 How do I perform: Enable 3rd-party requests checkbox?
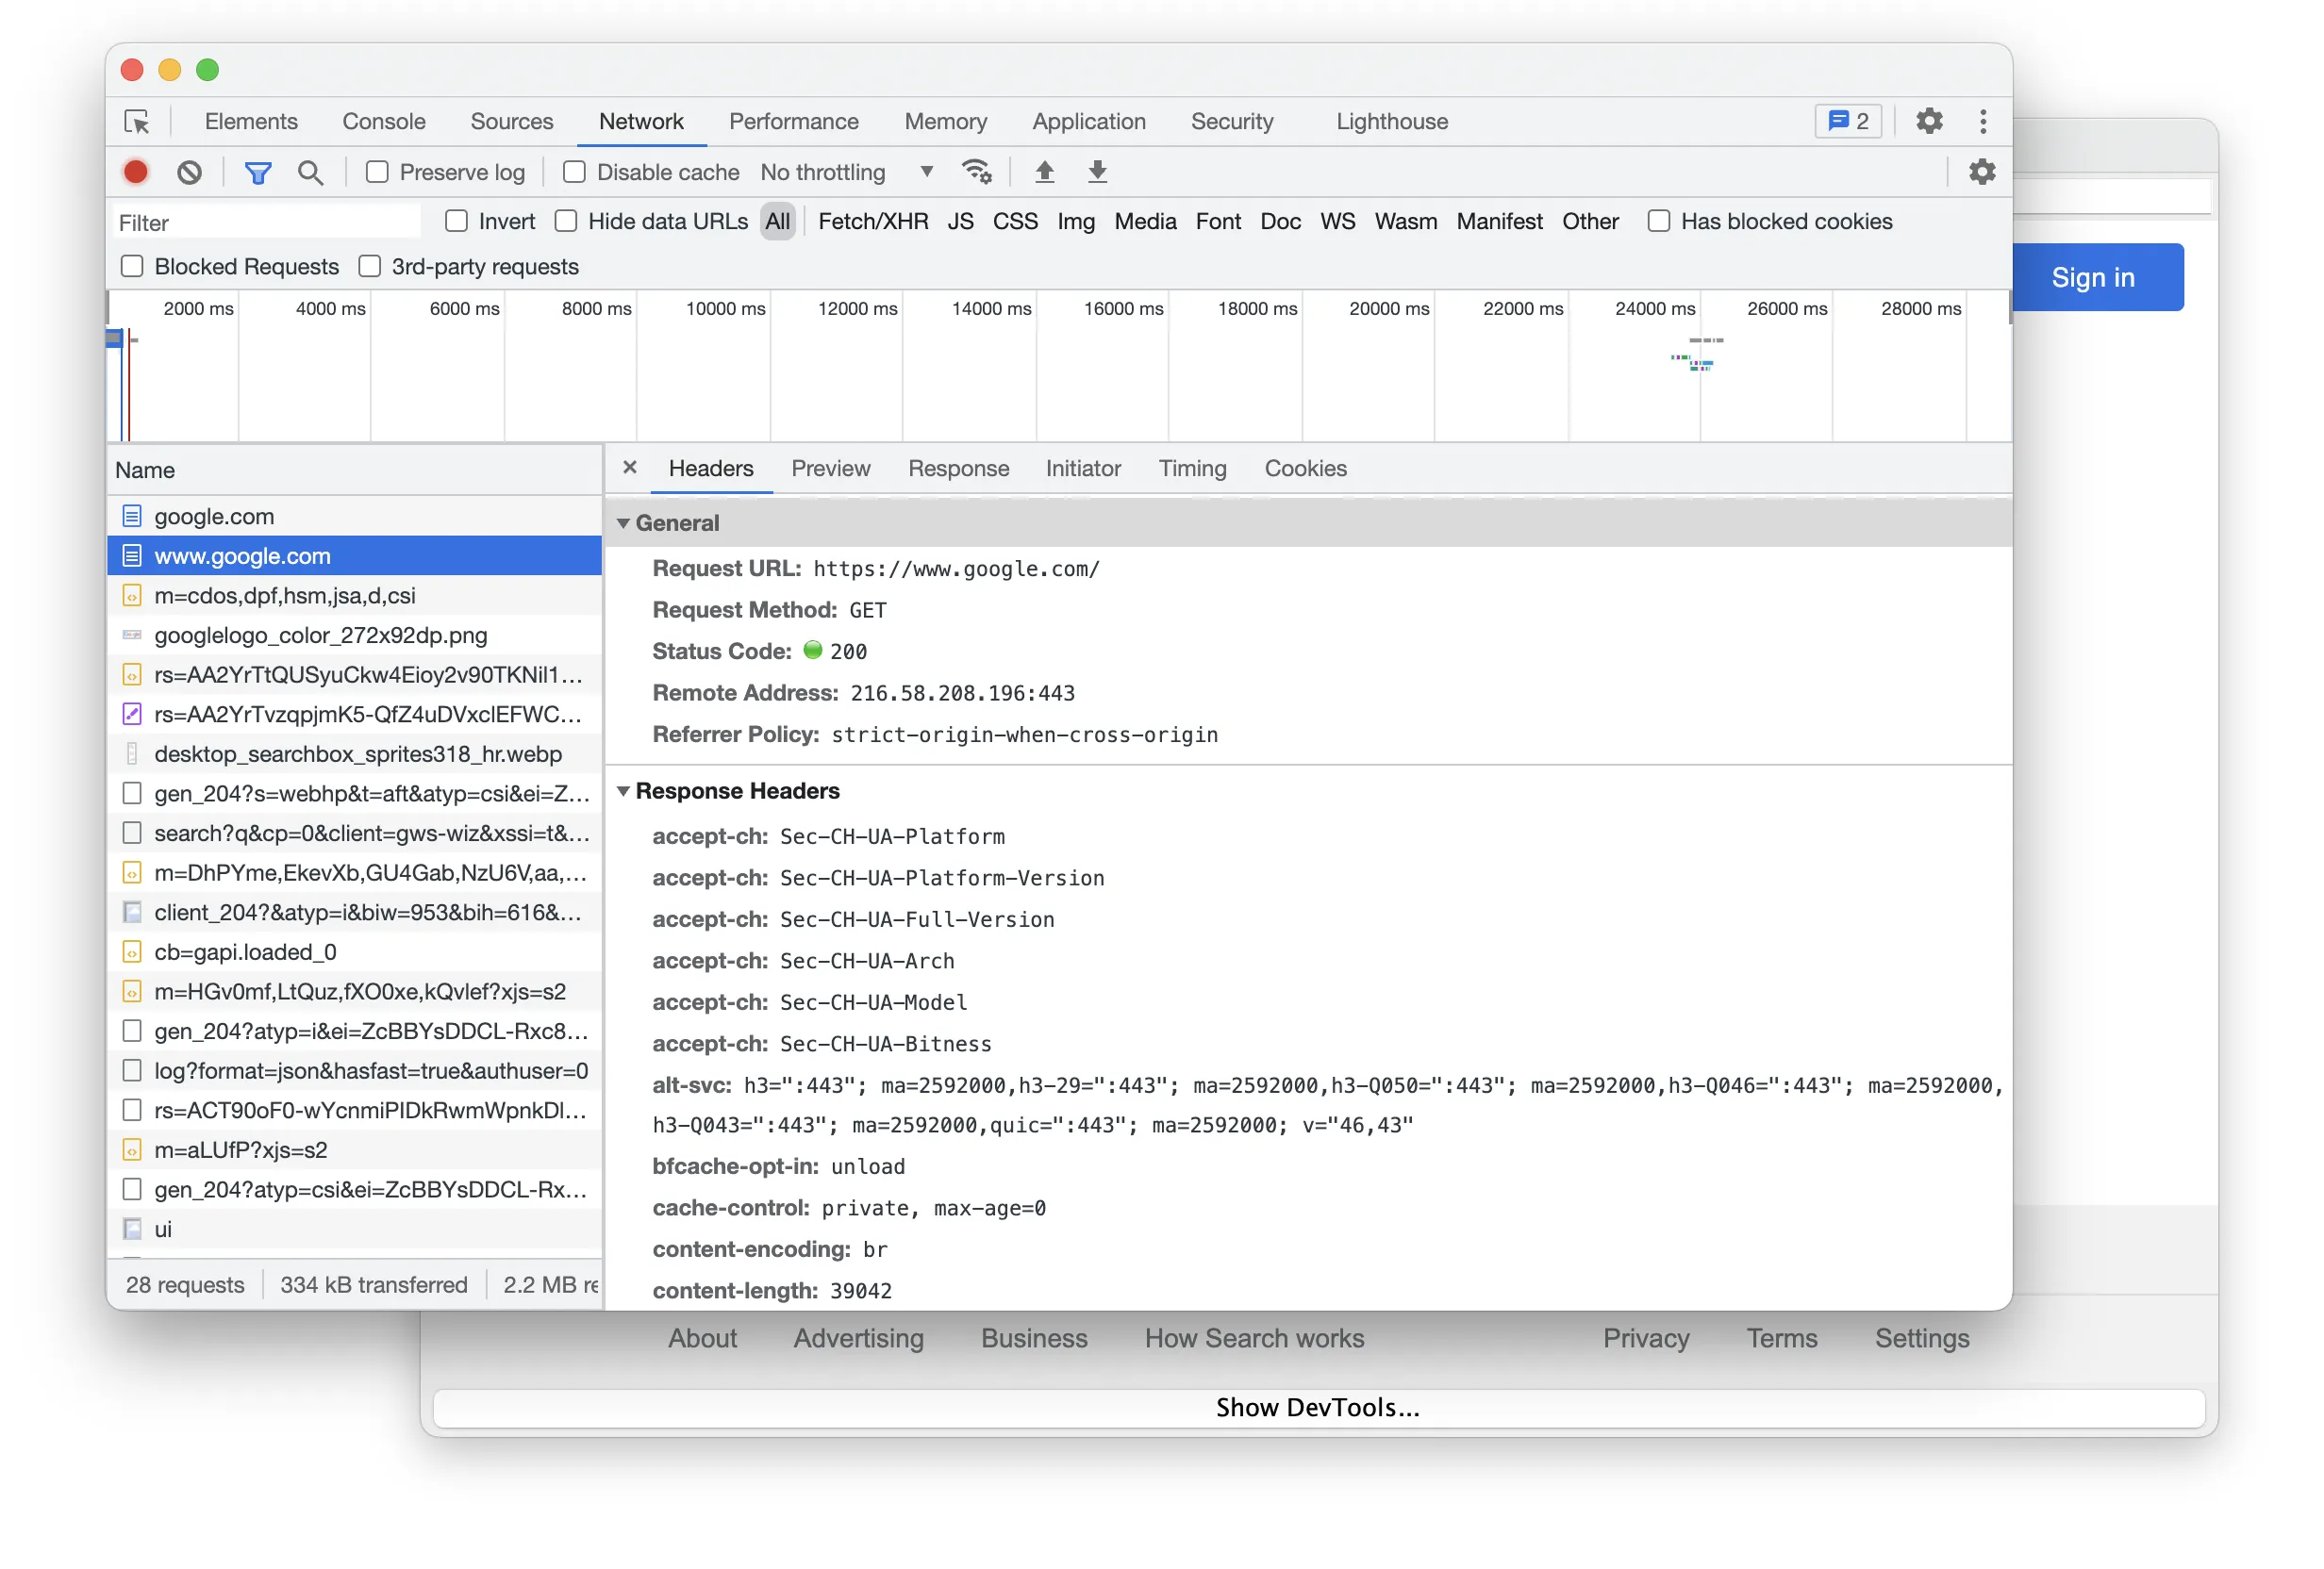[370, 266]
